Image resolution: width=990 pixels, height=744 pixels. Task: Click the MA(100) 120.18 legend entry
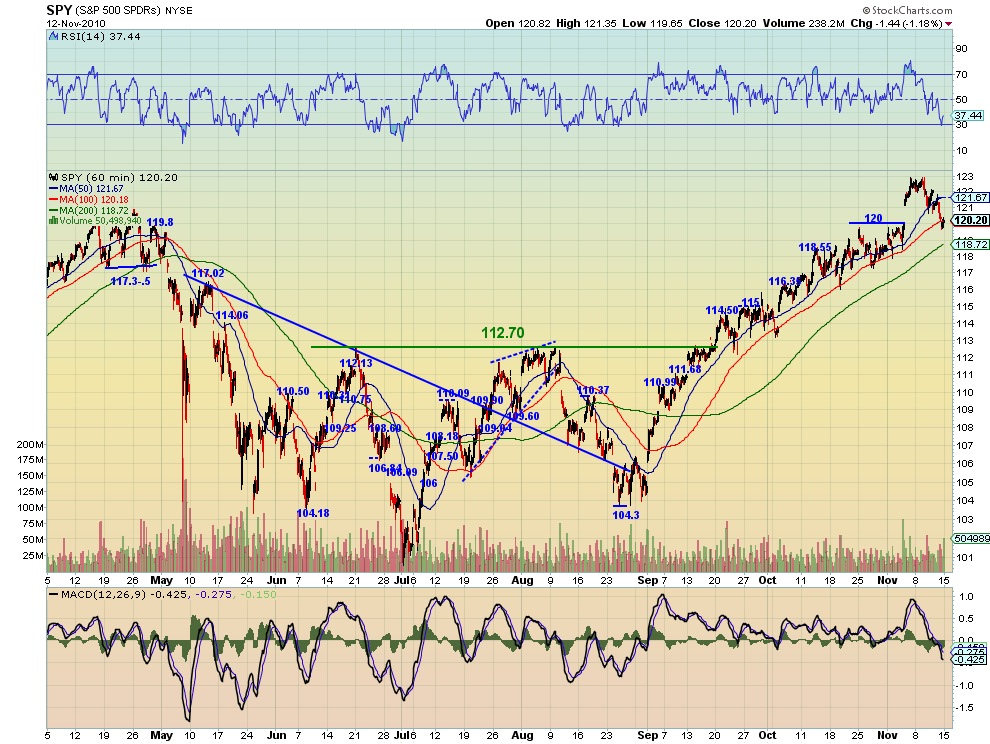point(88,200)
